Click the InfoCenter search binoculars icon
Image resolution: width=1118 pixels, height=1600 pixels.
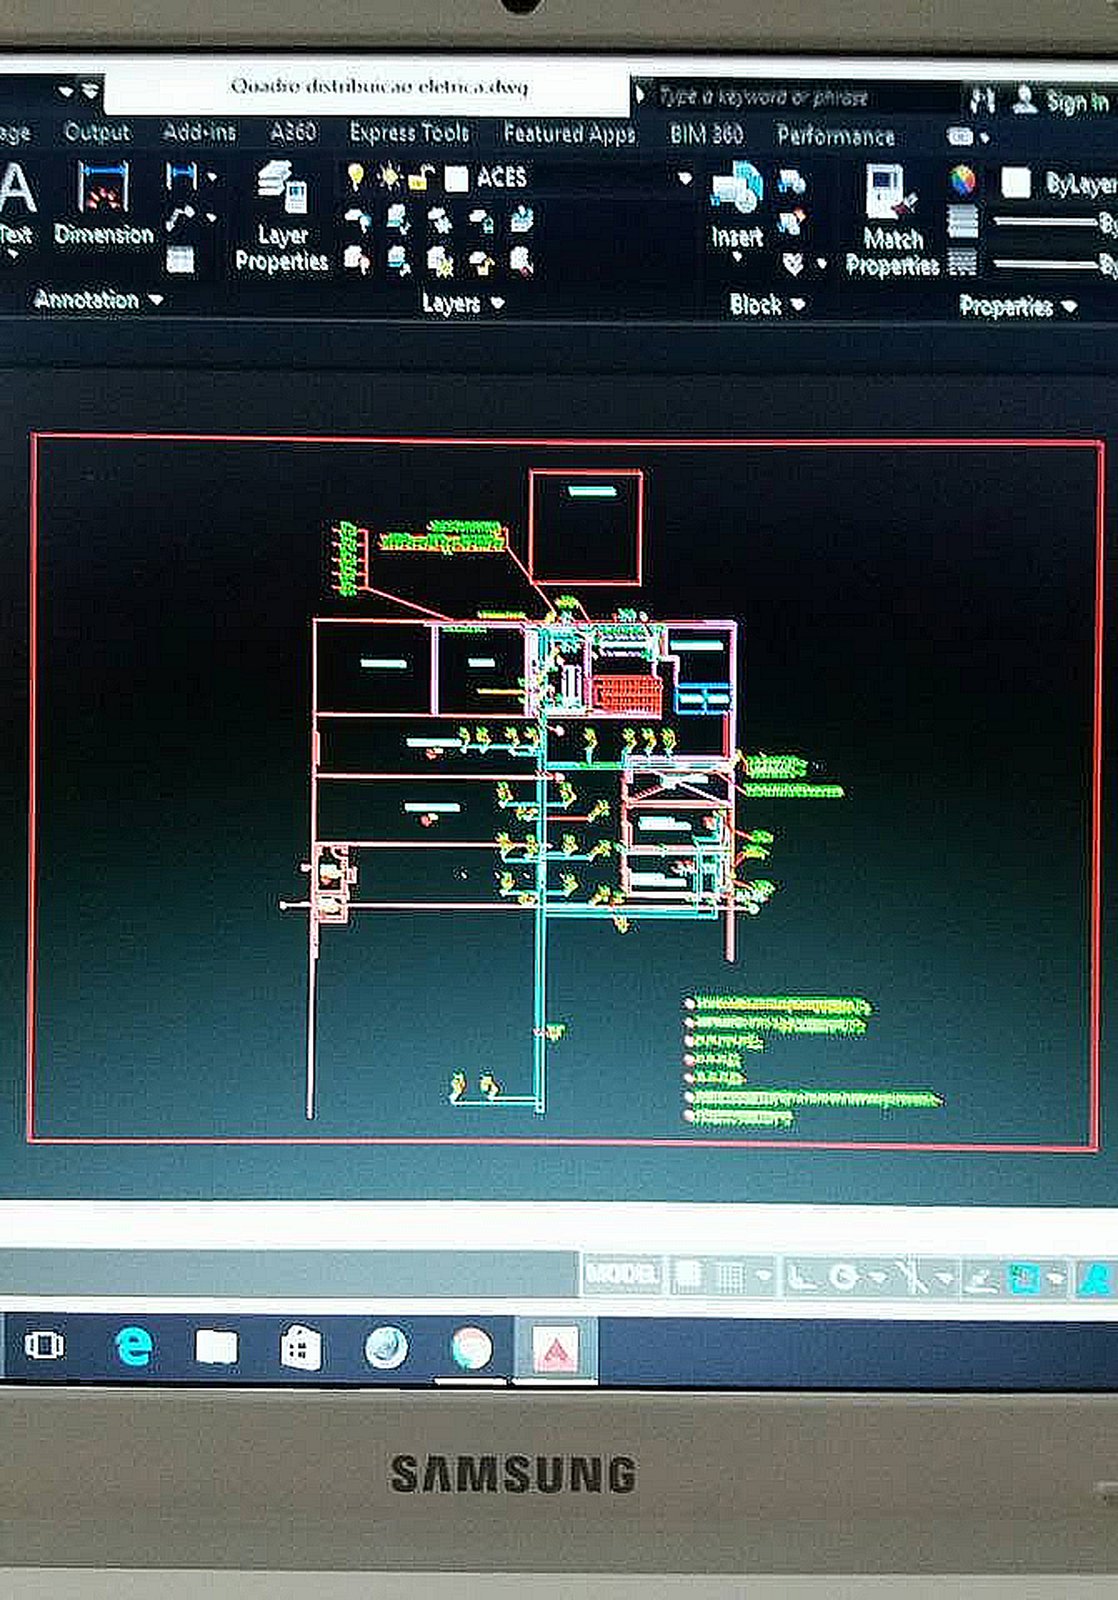point(981,99)
